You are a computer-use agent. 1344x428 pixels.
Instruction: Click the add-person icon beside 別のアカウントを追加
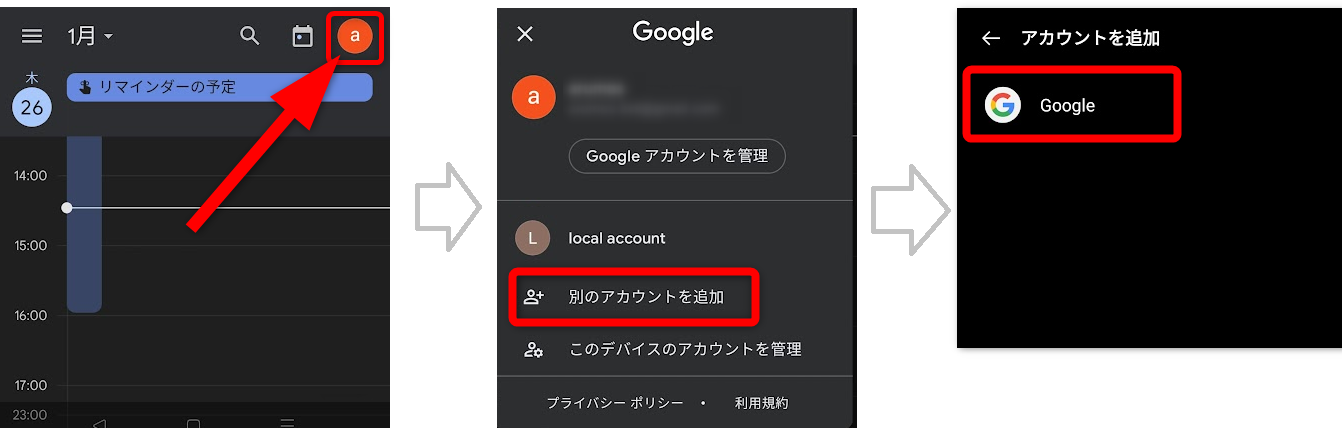pos(534,297)
